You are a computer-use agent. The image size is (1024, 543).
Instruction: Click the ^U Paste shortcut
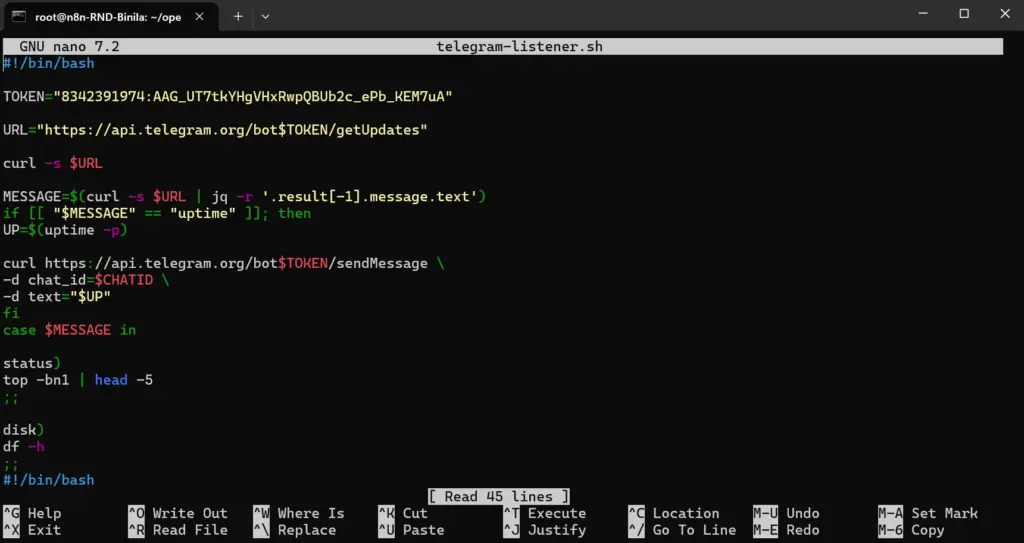tap(411, 530)
